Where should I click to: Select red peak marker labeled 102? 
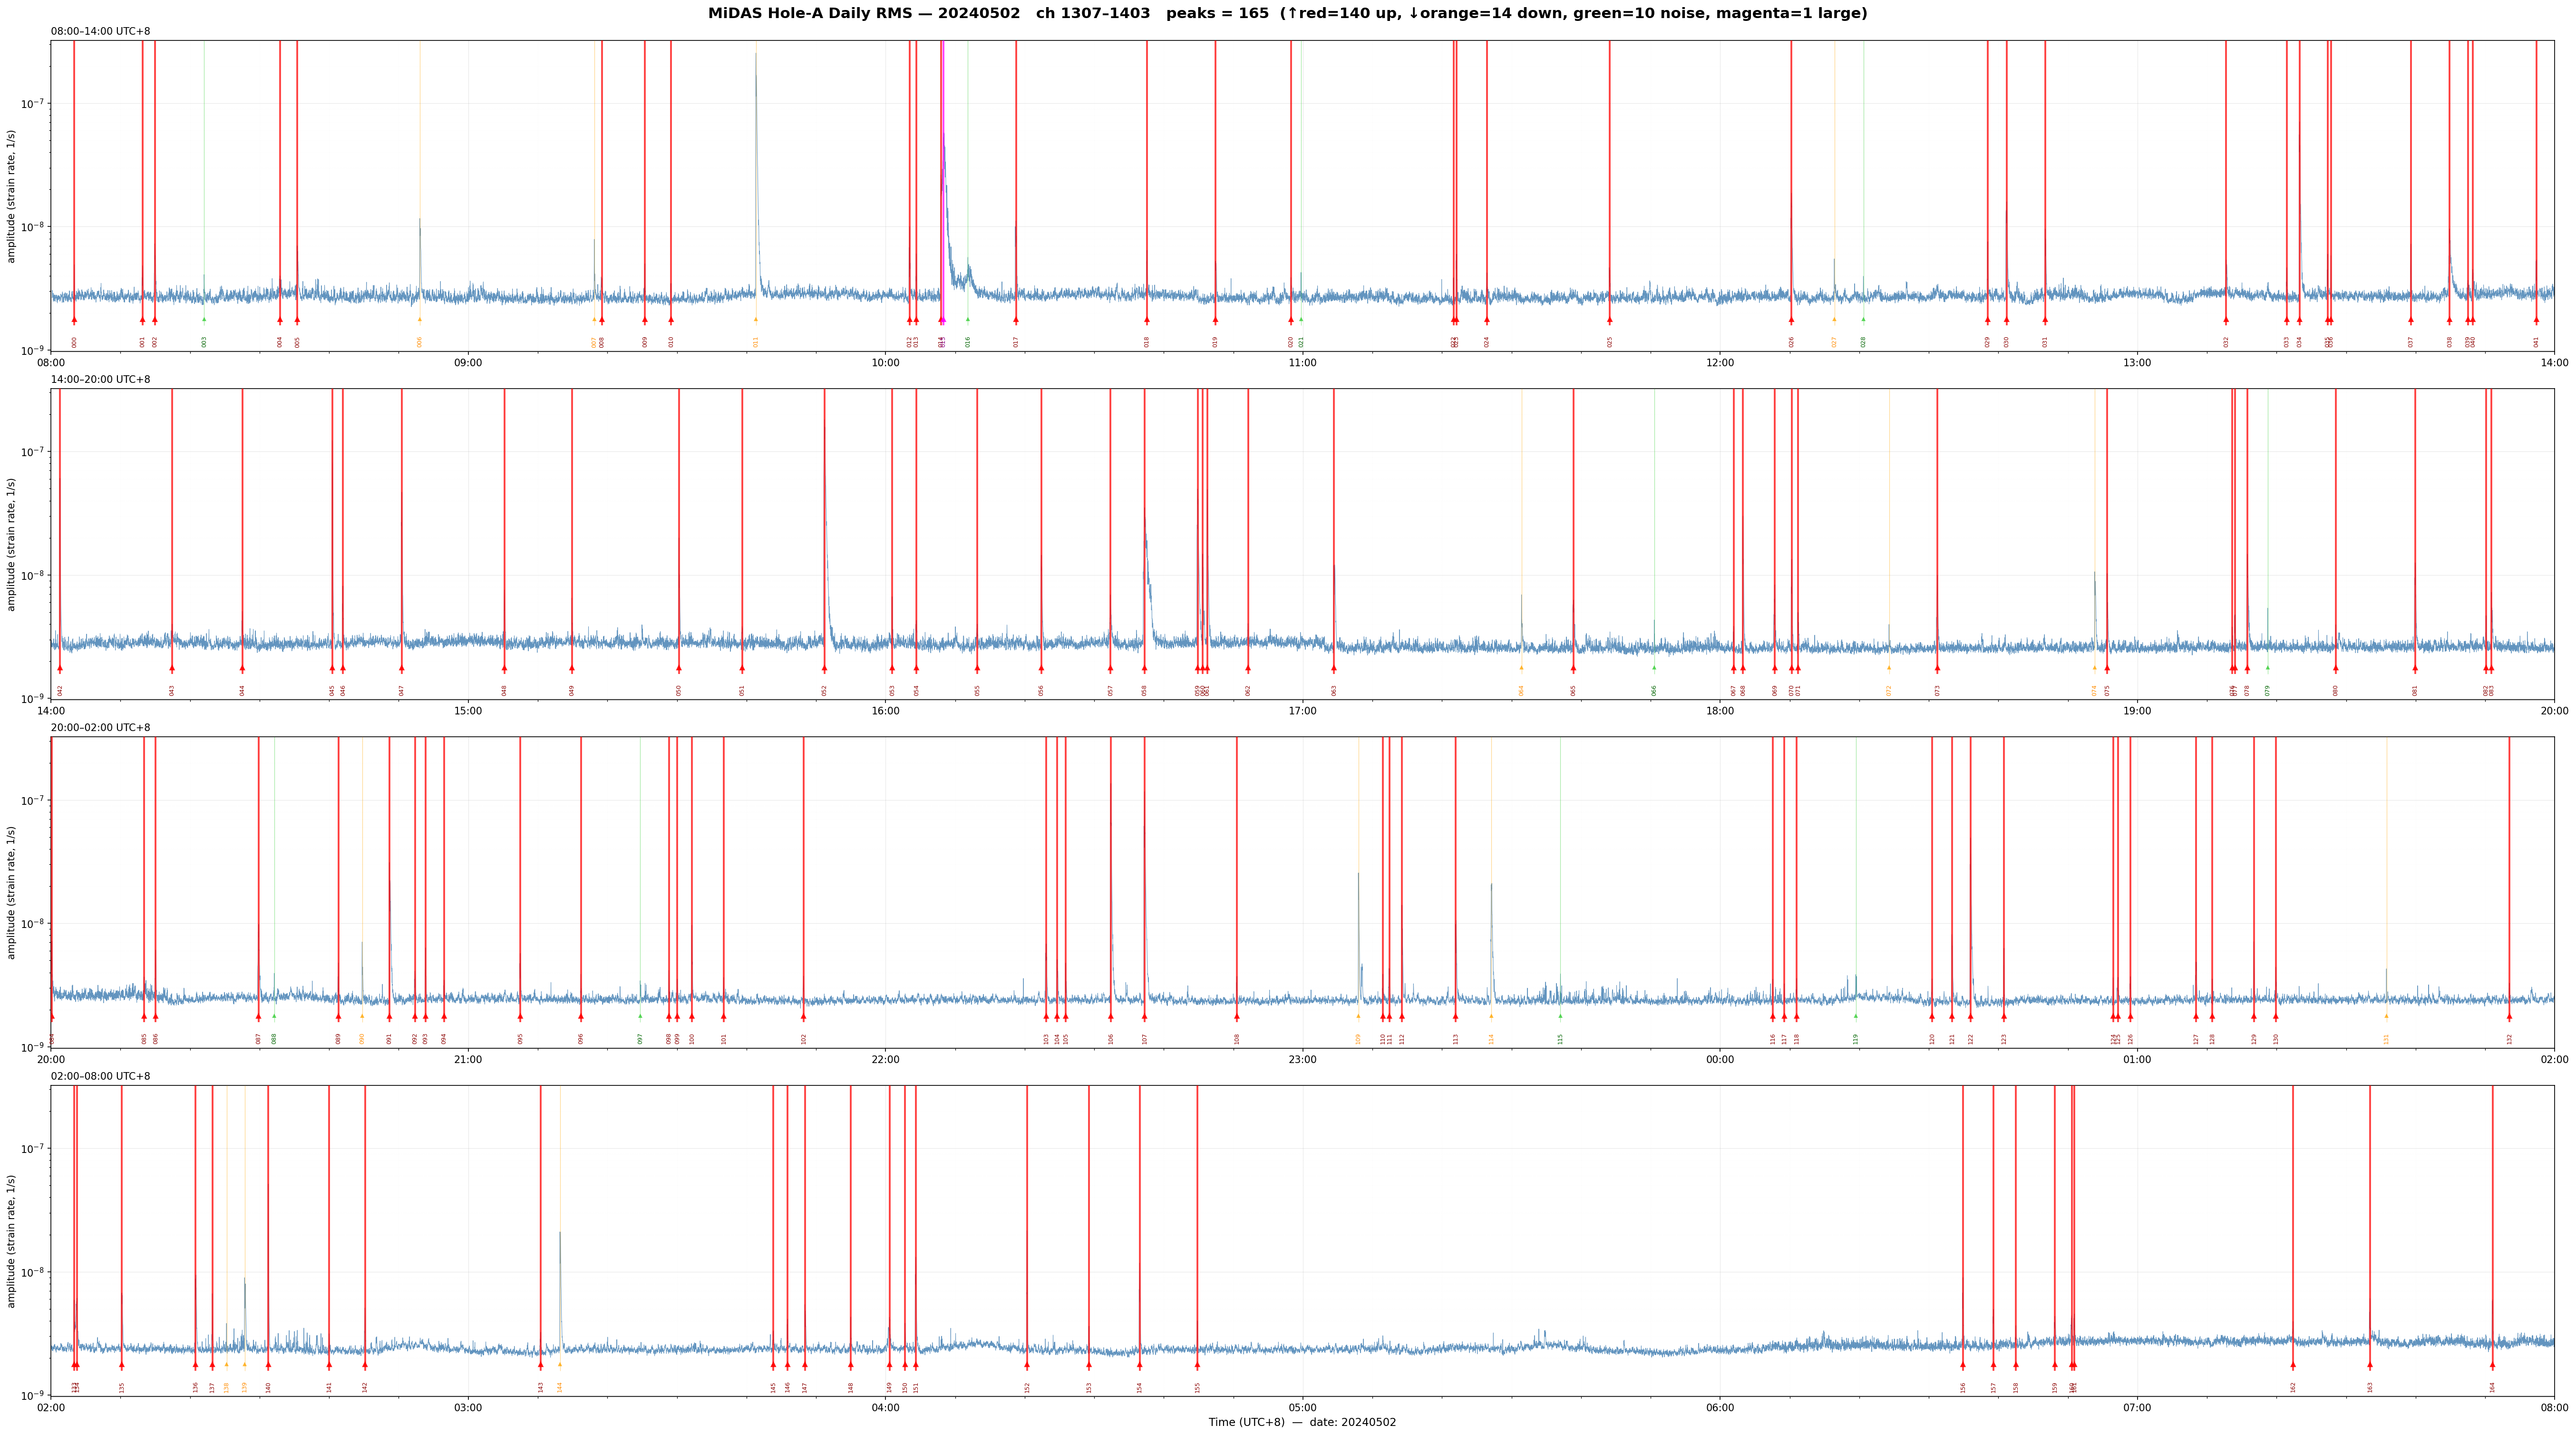tap(804, 1016)
